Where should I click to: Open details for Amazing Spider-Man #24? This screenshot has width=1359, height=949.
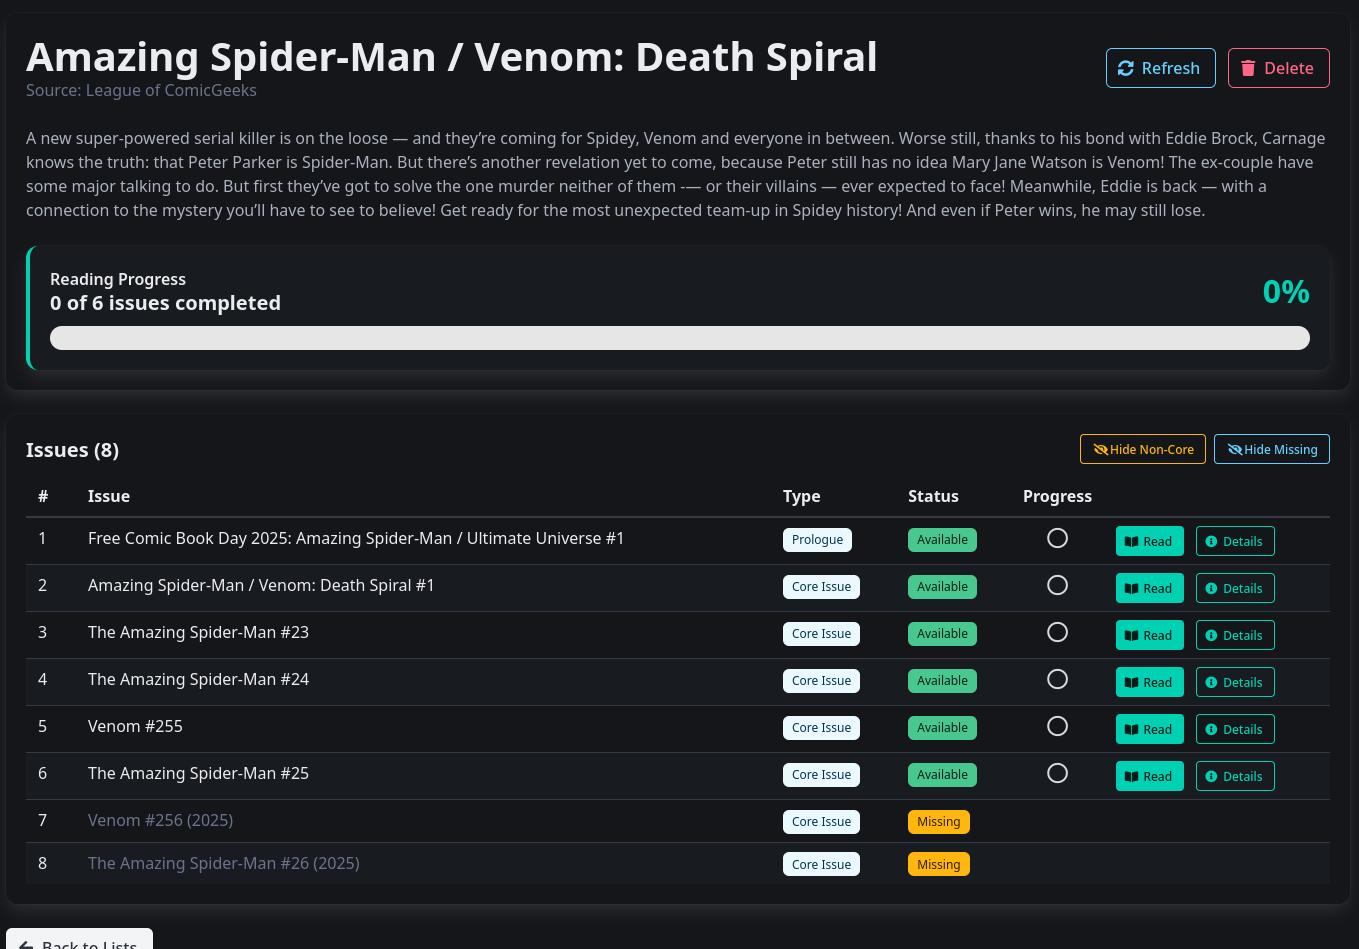(1236, 681)
